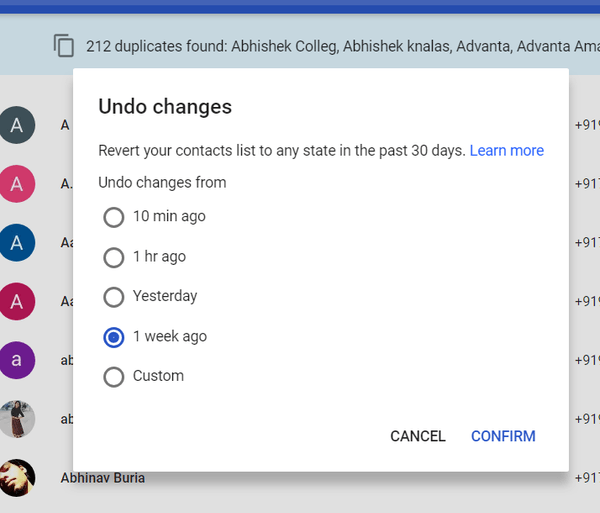Open the Learn more link
Image resolution: width=600 pixels, height=513 pixels.
[506, 150]
